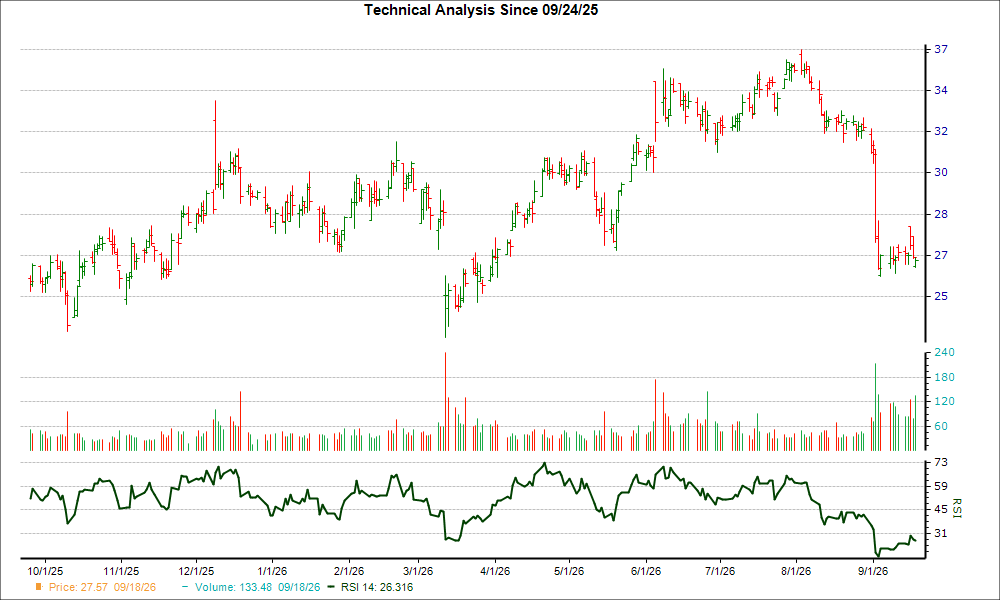Select the 7/1/26 date axis label

click(719, 571)
